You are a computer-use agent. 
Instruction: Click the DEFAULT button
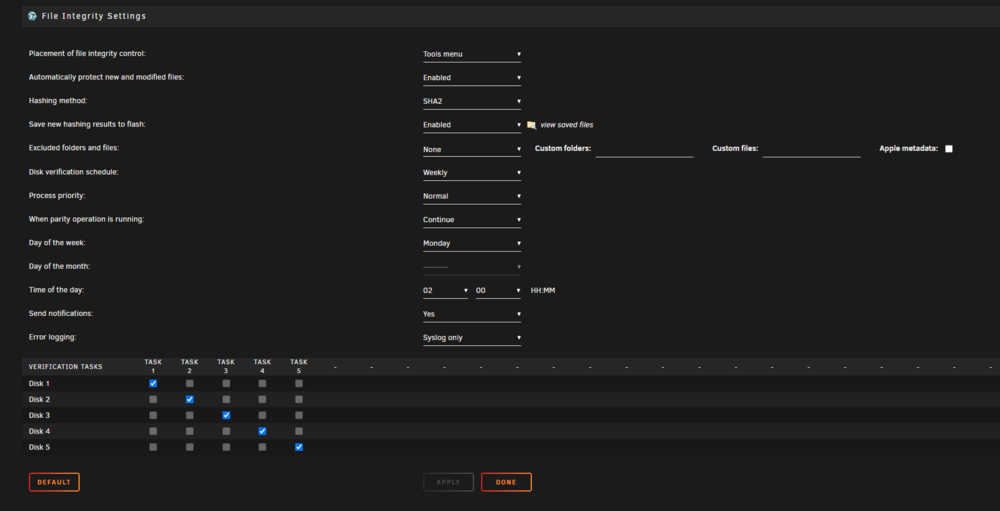point(54,482)
